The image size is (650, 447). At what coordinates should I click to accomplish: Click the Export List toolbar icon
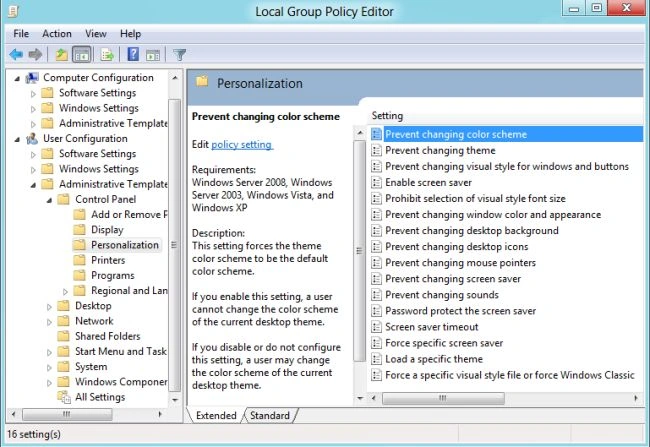(x=107, y=54)
